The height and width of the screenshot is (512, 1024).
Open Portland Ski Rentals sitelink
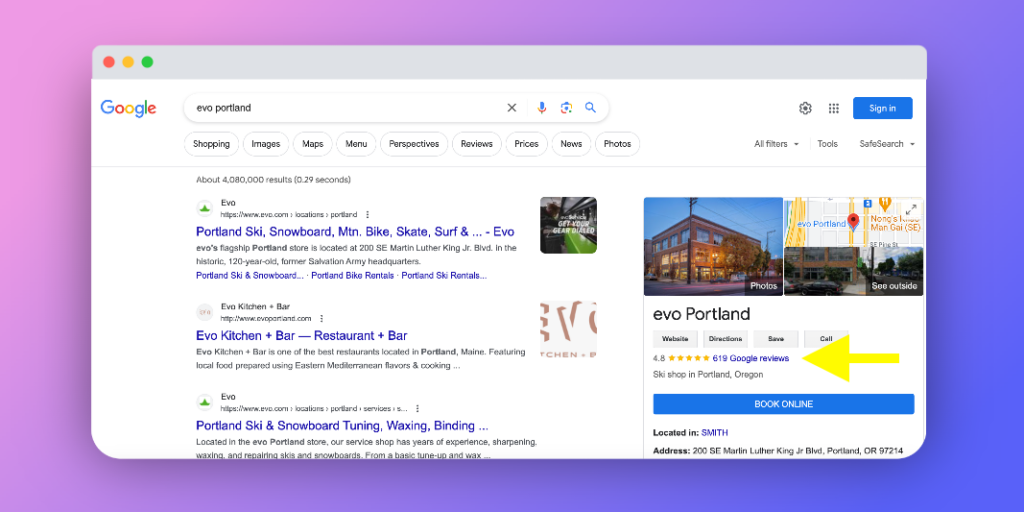coord(444,276)
